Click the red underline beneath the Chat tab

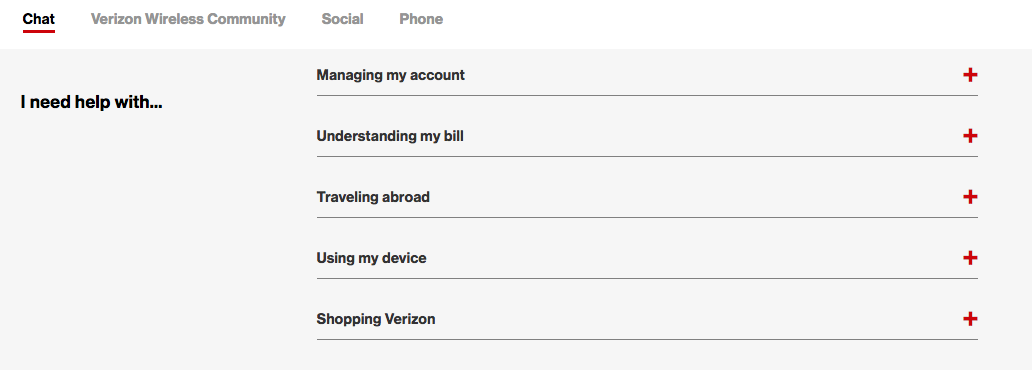(39, 31)
